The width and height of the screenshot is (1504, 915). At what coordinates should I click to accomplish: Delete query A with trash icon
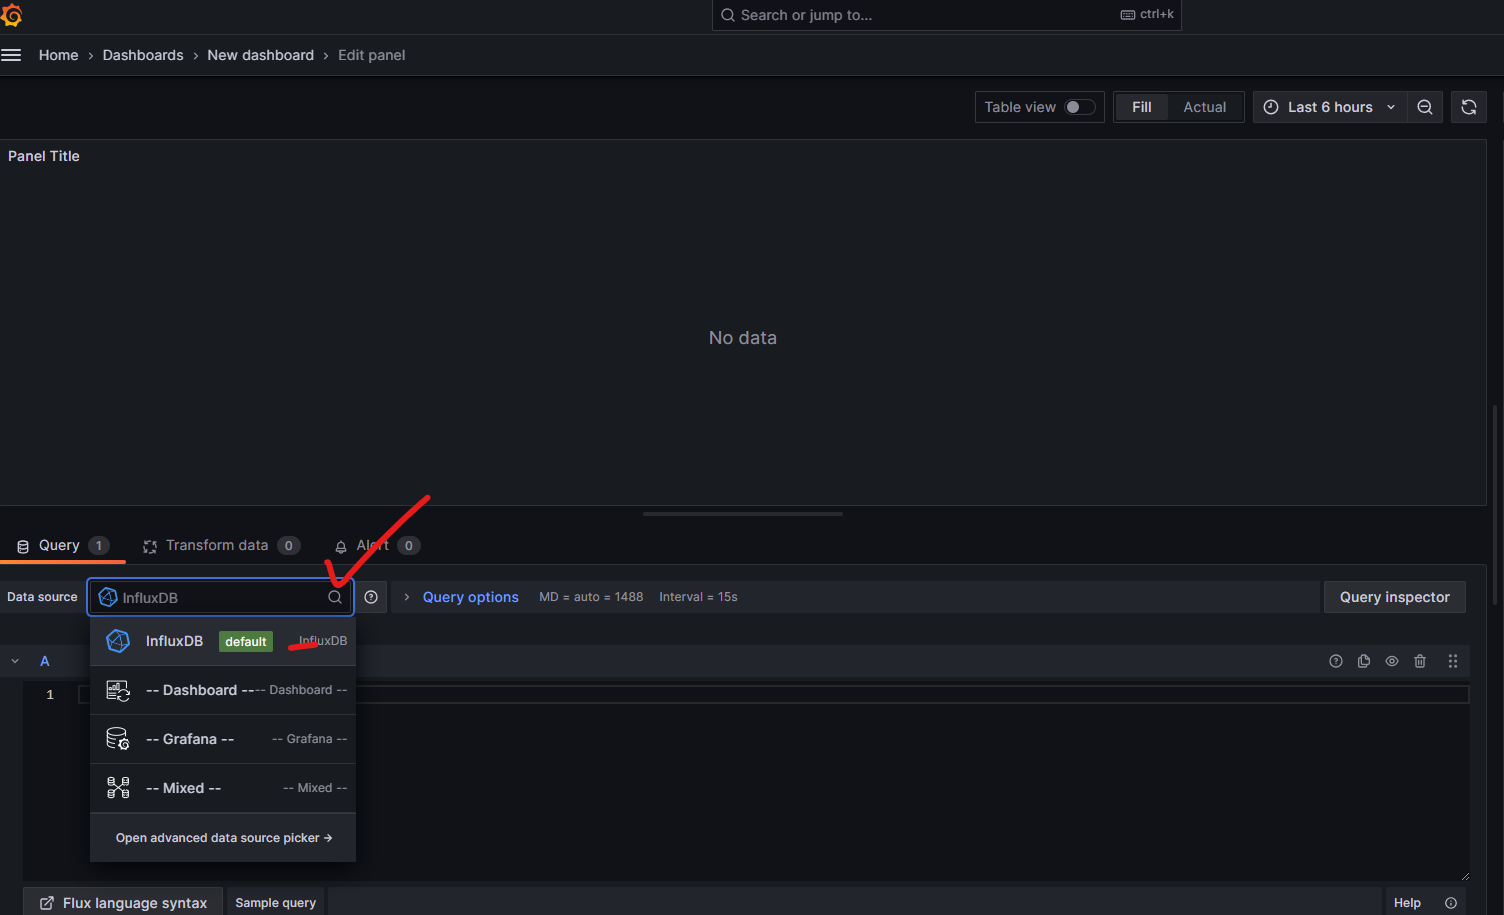click(1420, 661)
